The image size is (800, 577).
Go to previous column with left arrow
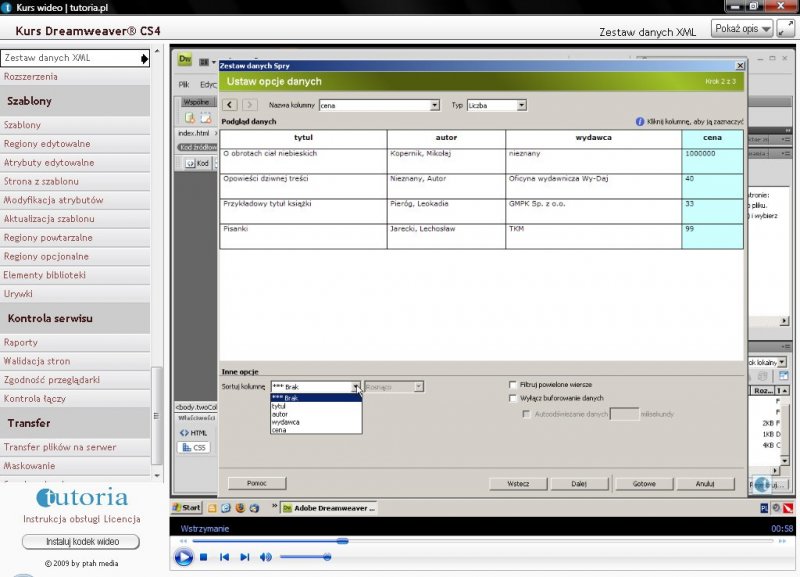pos(230,105)
